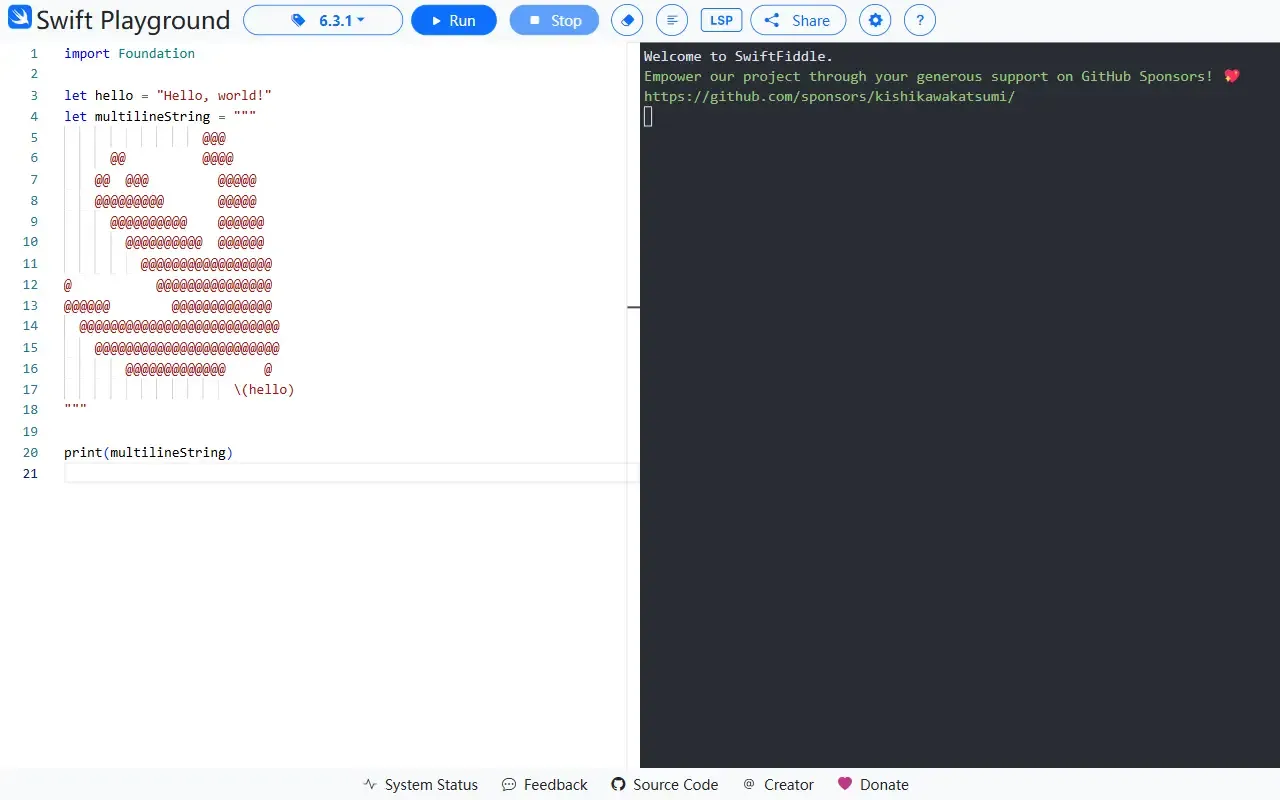
Task: Click the Swift Playground title text
Action: tap(133, 20)
